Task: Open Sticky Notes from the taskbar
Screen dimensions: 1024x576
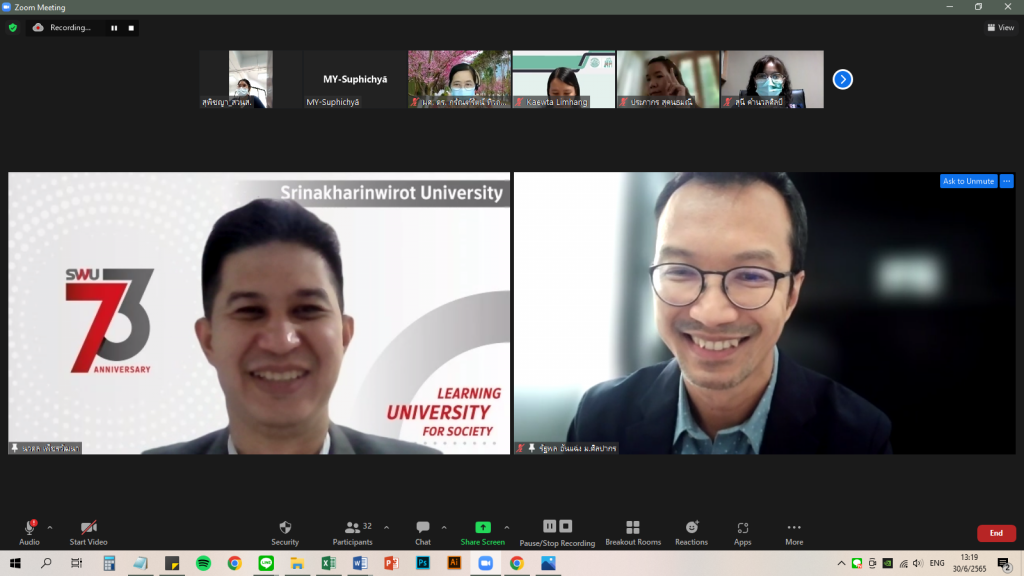Action: click(x=172, y=563)
